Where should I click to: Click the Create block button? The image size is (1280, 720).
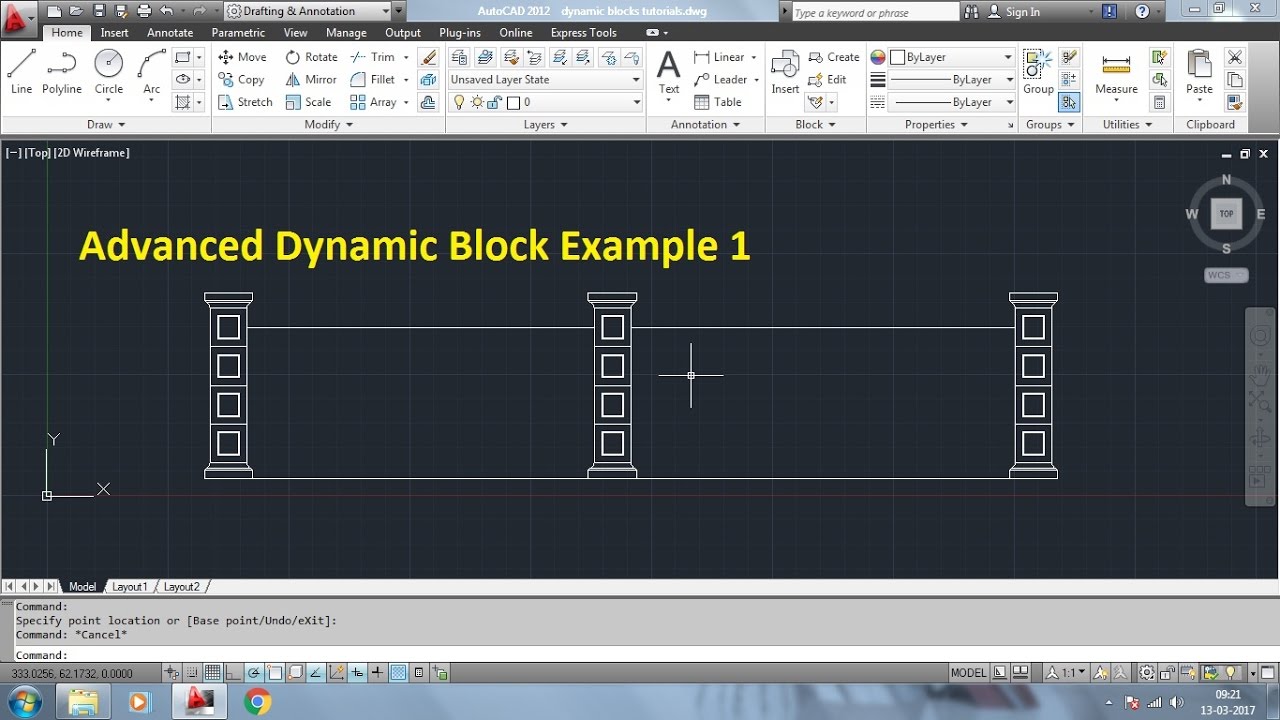coord(834,57)
